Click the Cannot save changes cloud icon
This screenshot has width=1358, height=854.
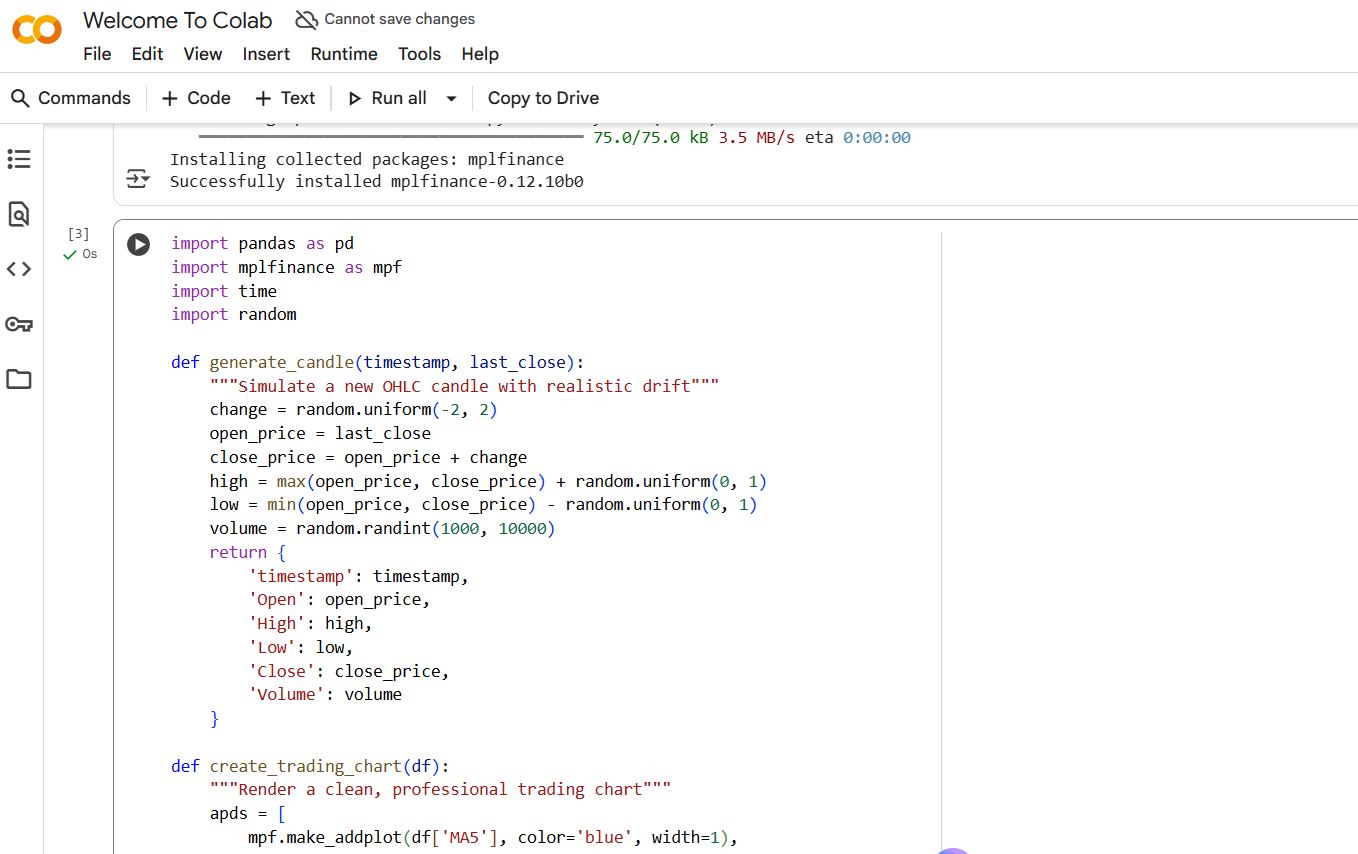[306, 20]
